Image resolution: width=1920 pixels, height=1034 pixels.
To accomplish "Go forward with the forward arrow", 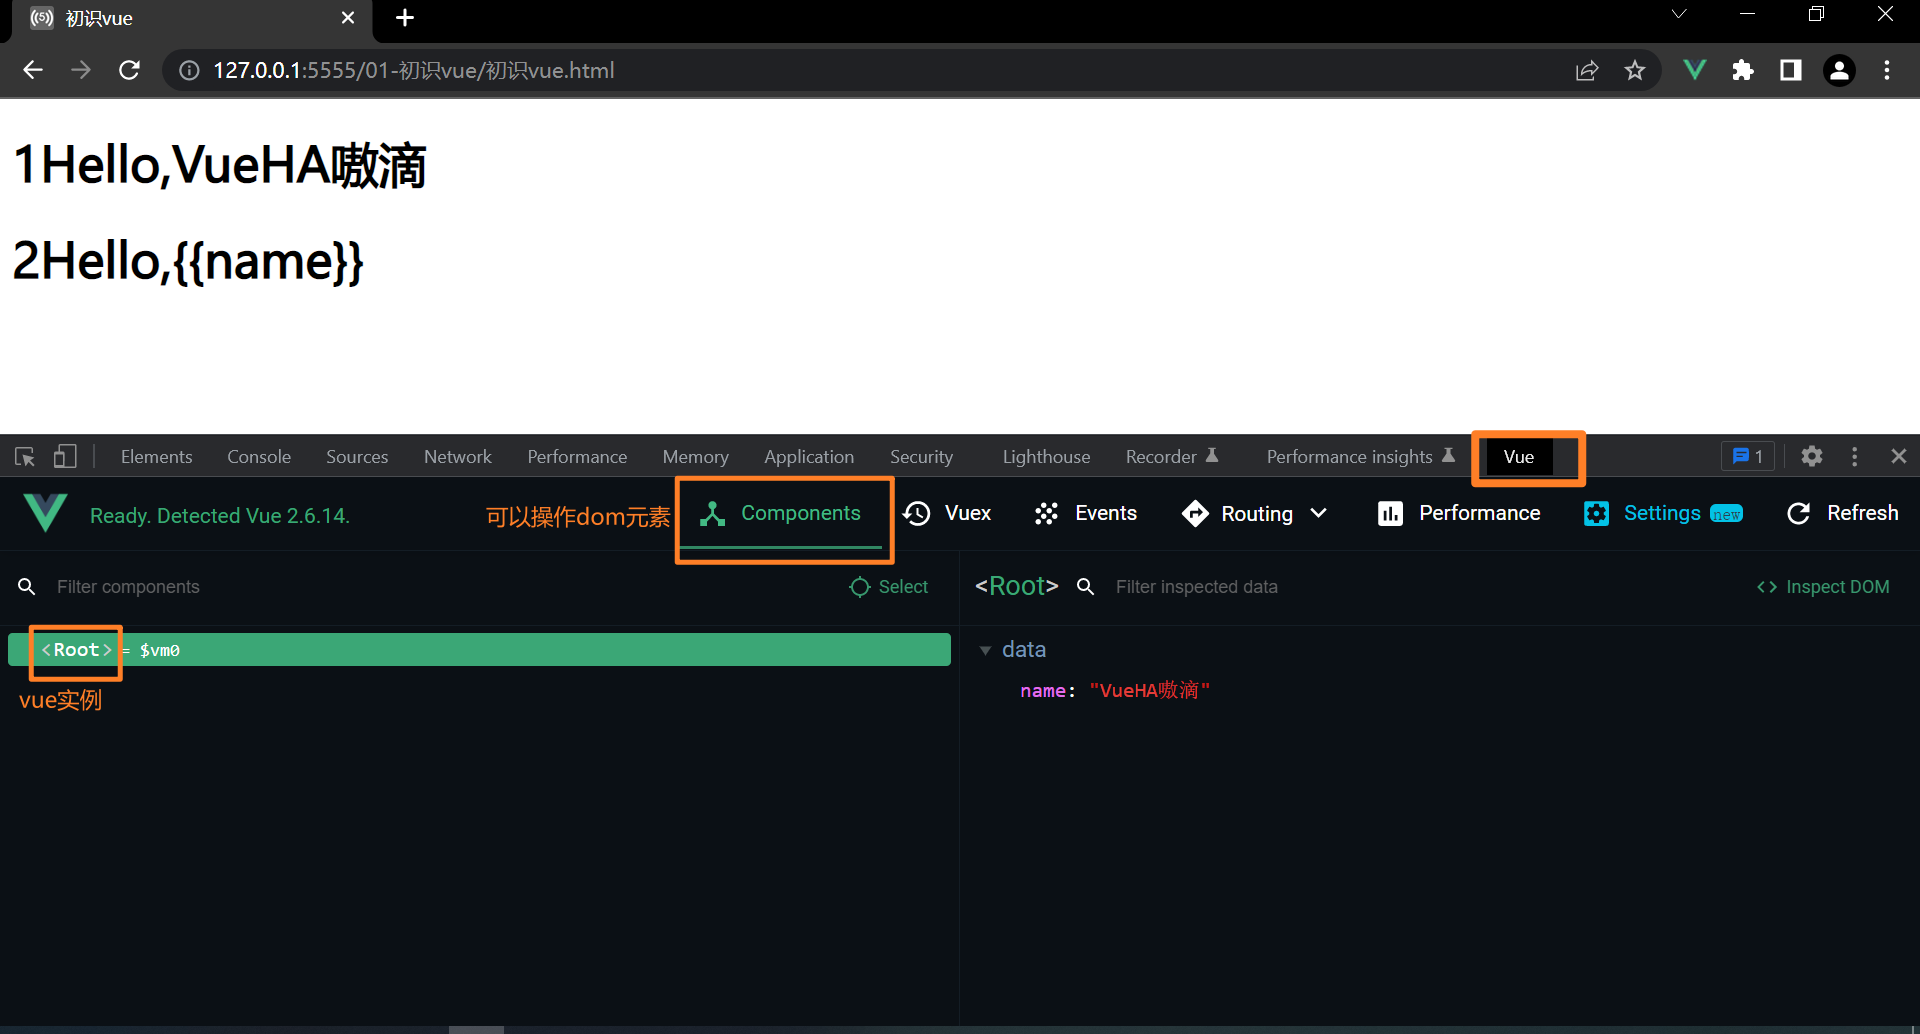I will click(81, 70).
